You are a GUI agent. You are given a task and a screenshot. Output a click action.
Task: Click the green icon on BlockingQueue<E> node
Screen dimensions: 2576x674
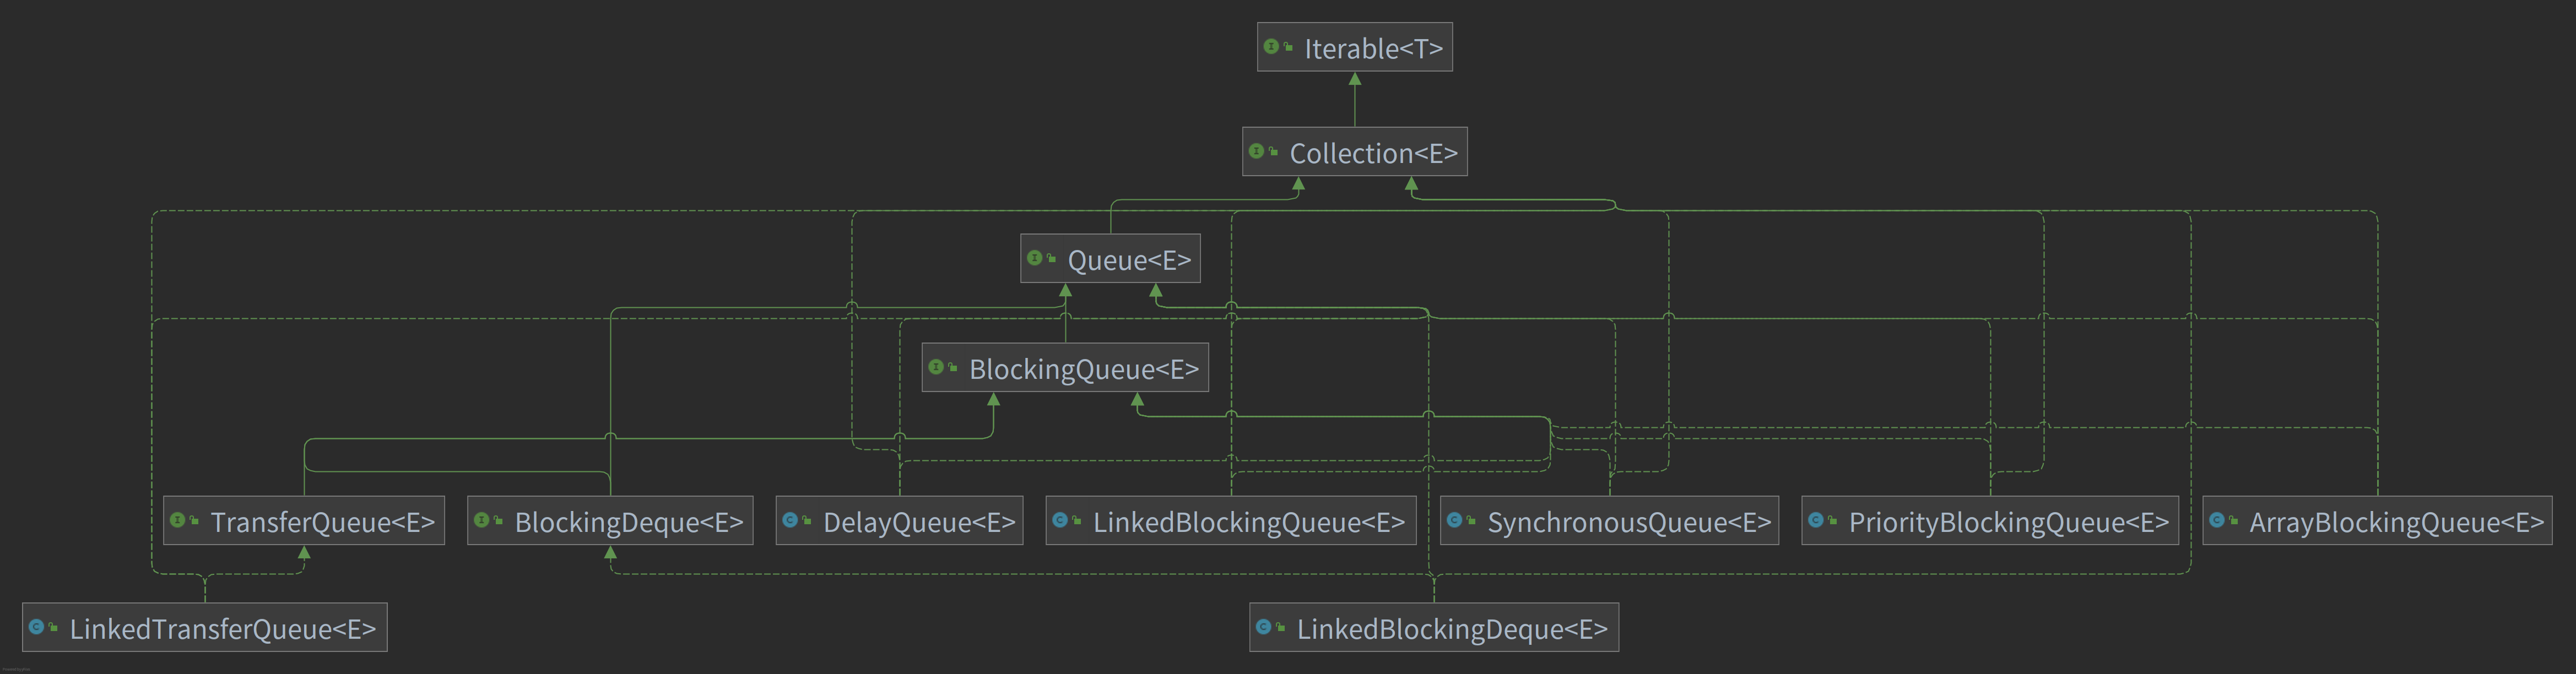(x=936, y=367)
